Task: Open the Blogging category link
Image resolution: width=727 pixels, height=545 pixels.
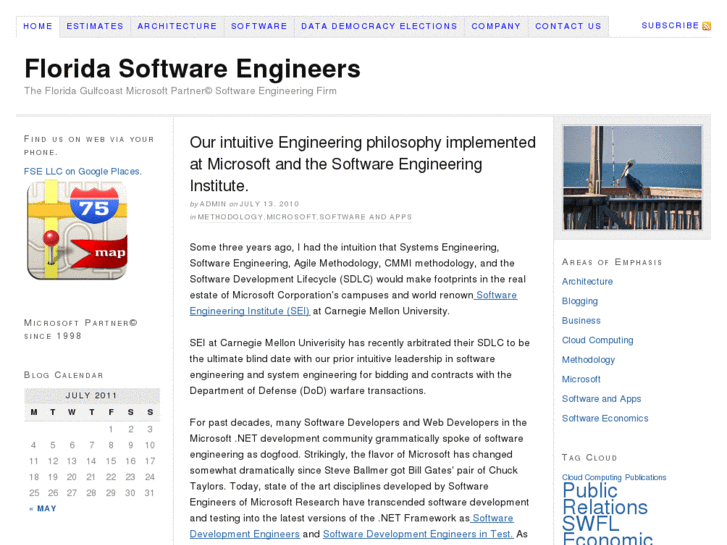Action: (x=580, y=301)
